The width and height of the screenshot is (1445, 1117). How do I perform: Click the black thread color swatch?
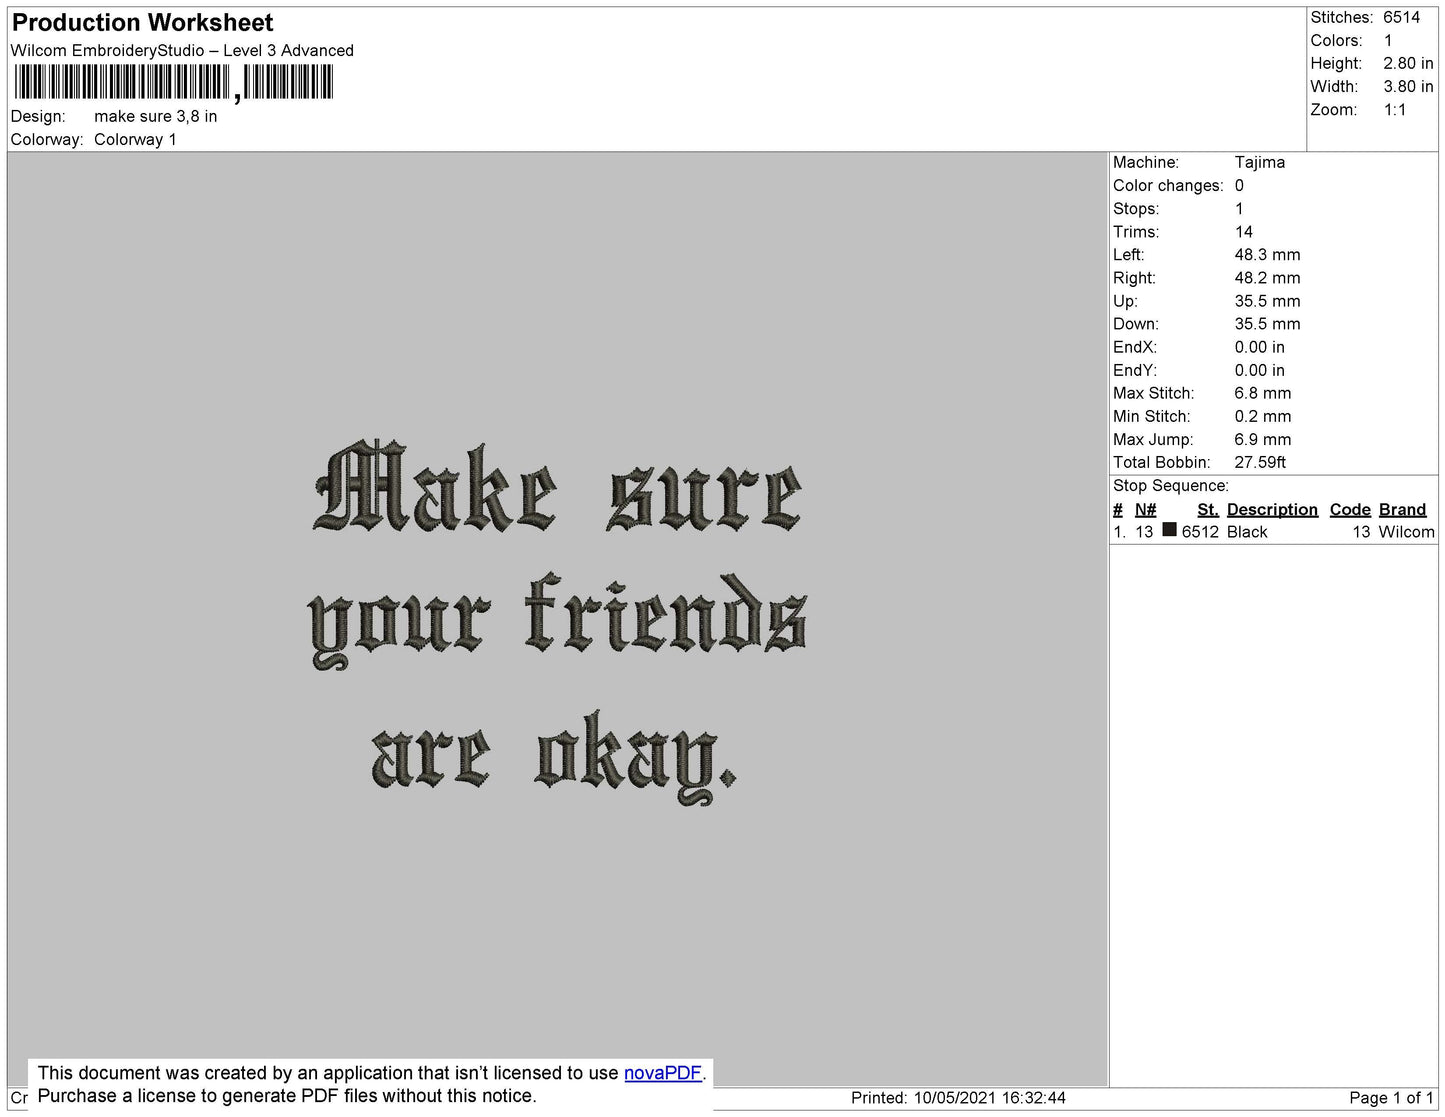[1169, 530]
